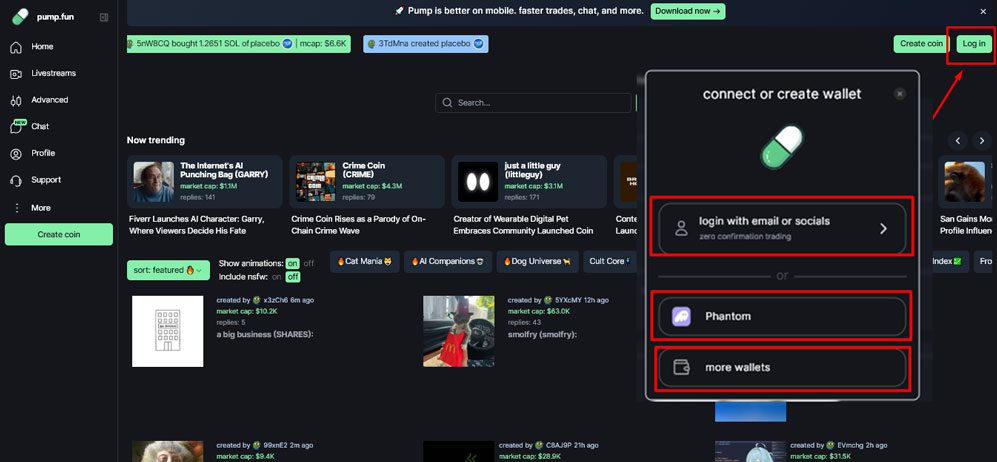Expand the More menu in sidebar
The height and width of the screenshot is (462, 997).
40,208
